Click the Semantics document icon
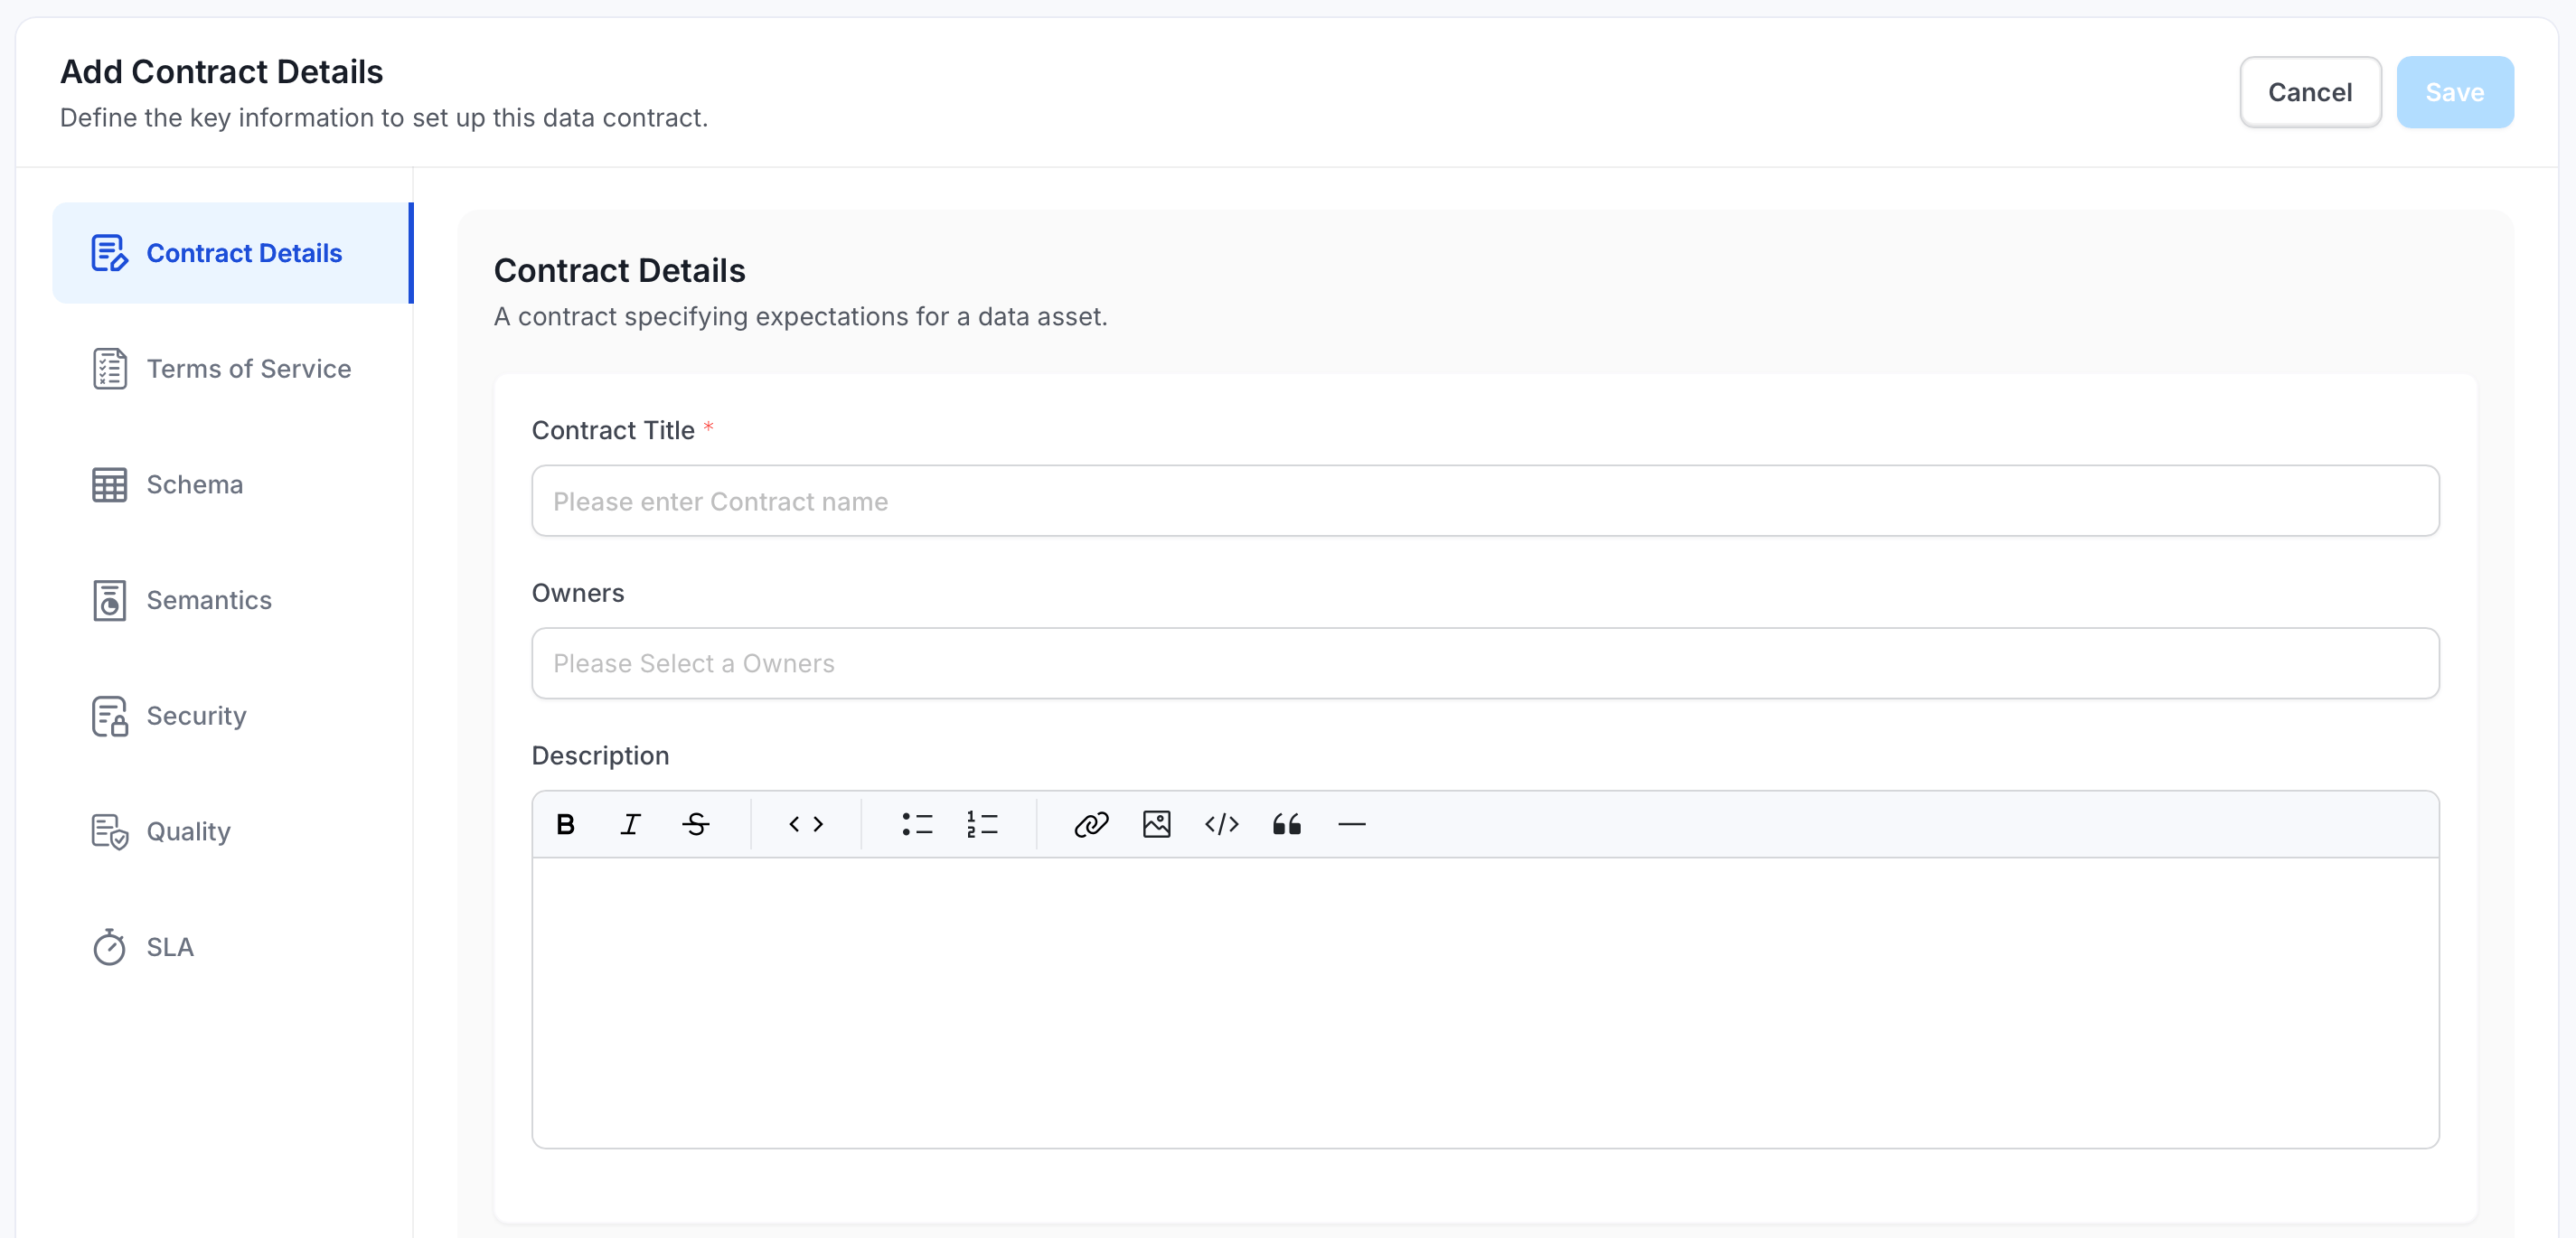 pos(109,600)
